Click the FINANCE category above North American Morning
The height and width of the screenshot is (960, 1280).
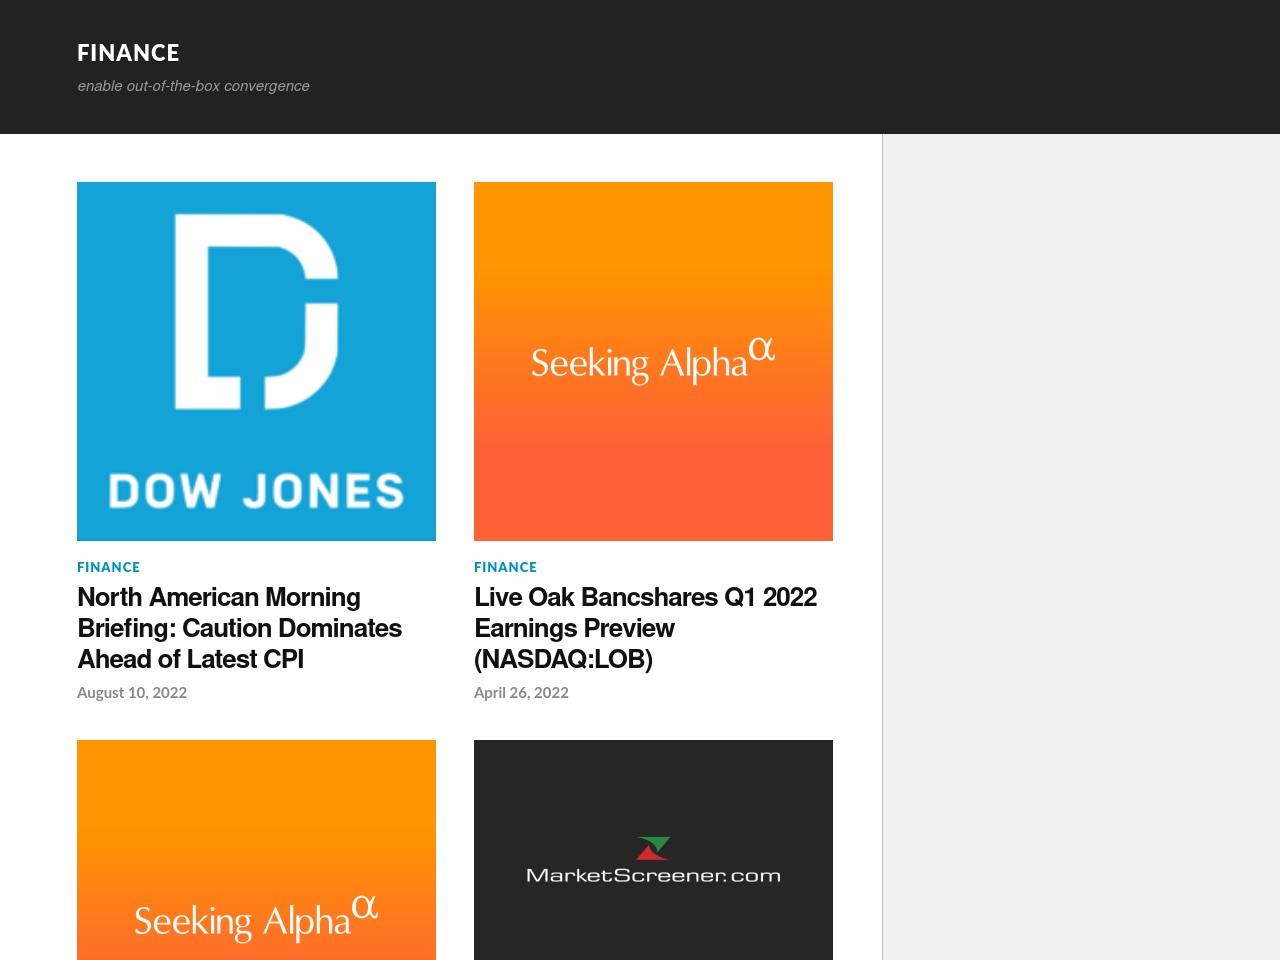[x=108, y=567]
